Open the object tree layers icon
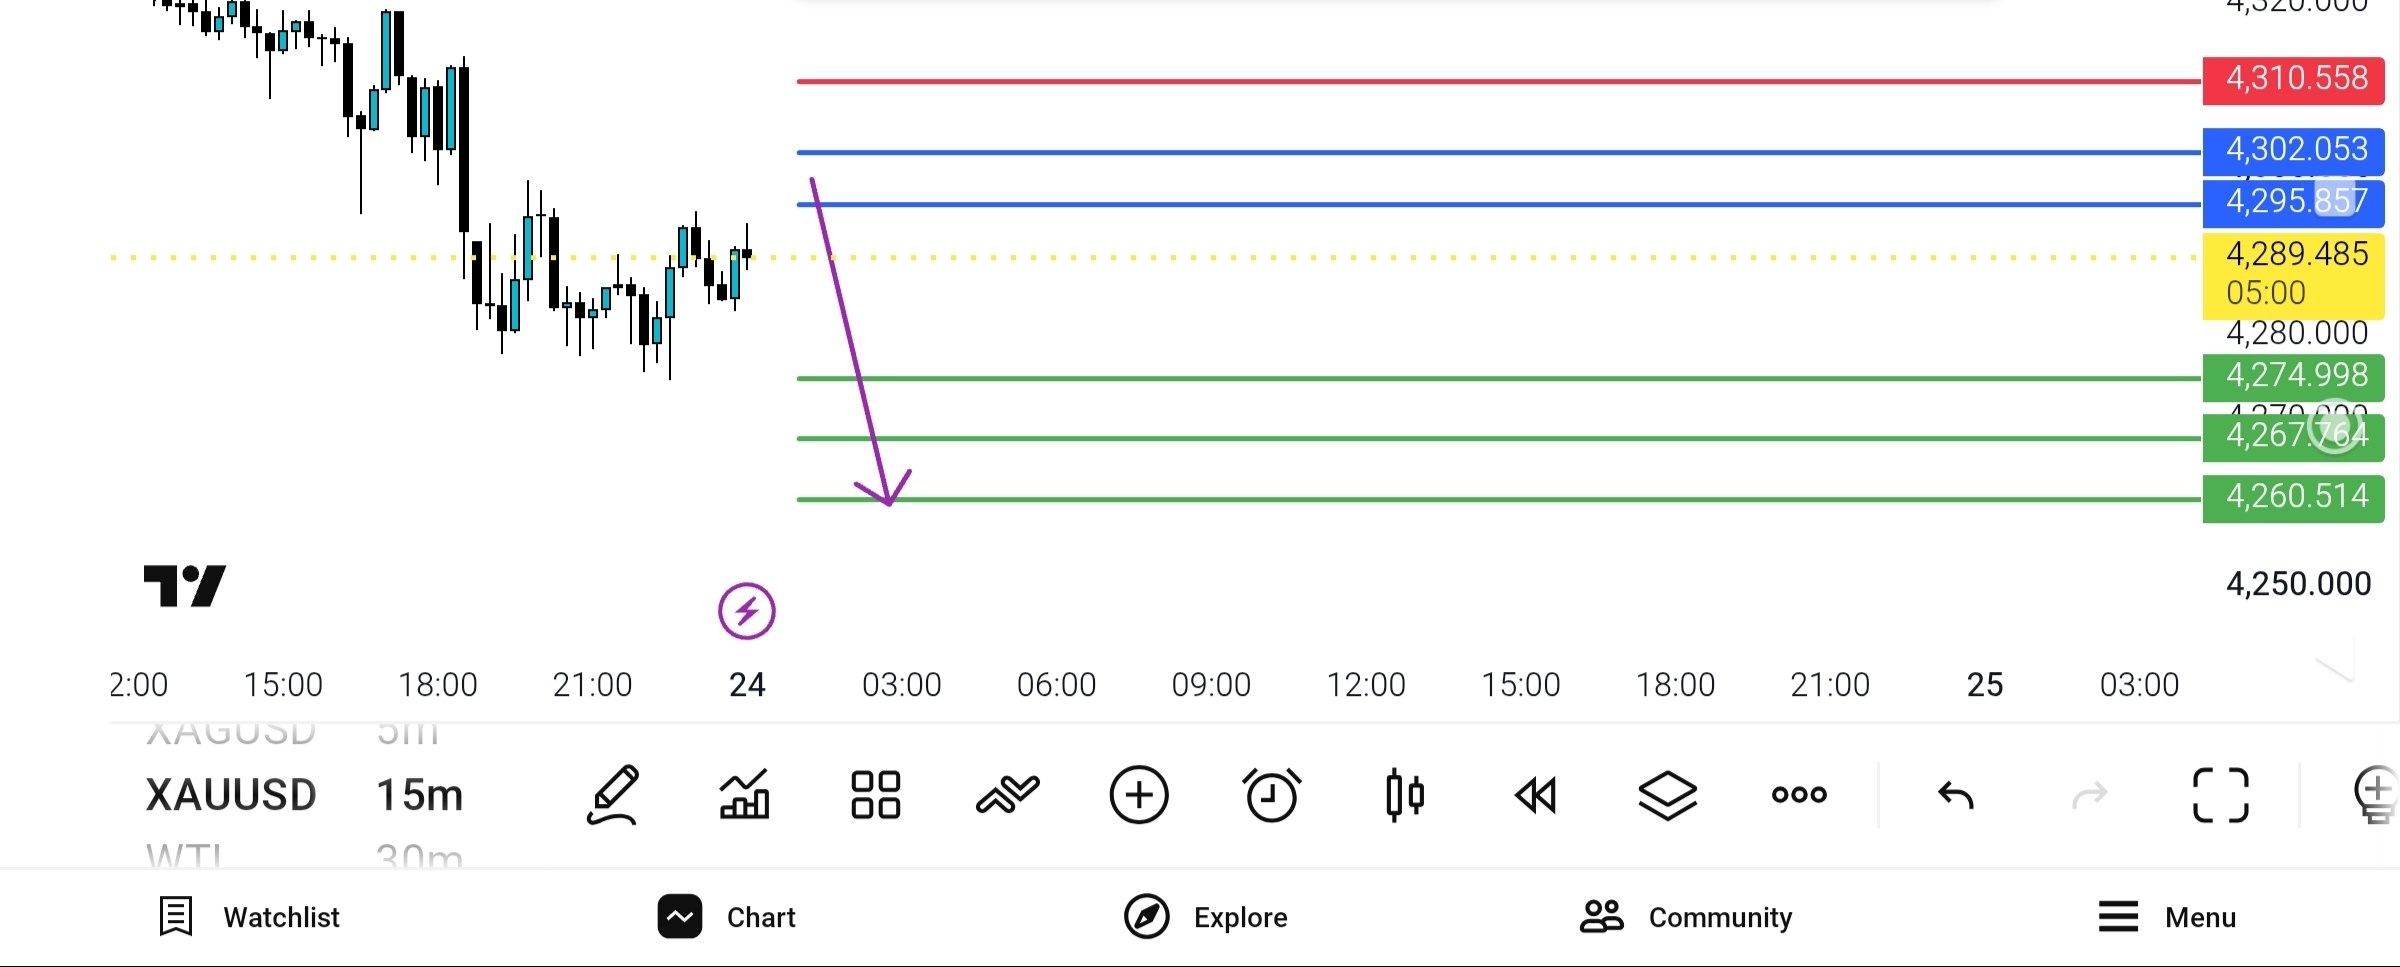The height and width of the screenshot is (967, 2400). [x=1668, y=796]
